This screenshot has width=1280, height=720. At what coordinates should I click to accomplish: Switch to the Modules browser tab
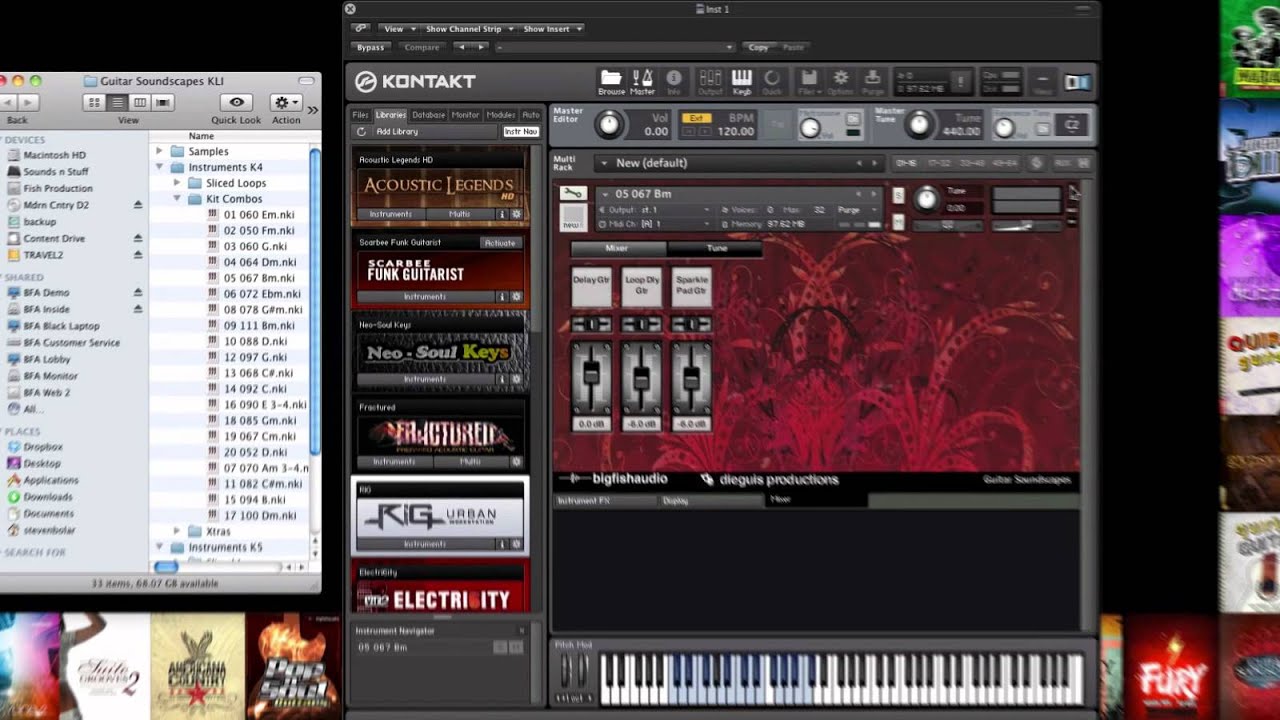pyautogui.click(x=501, y=115)
